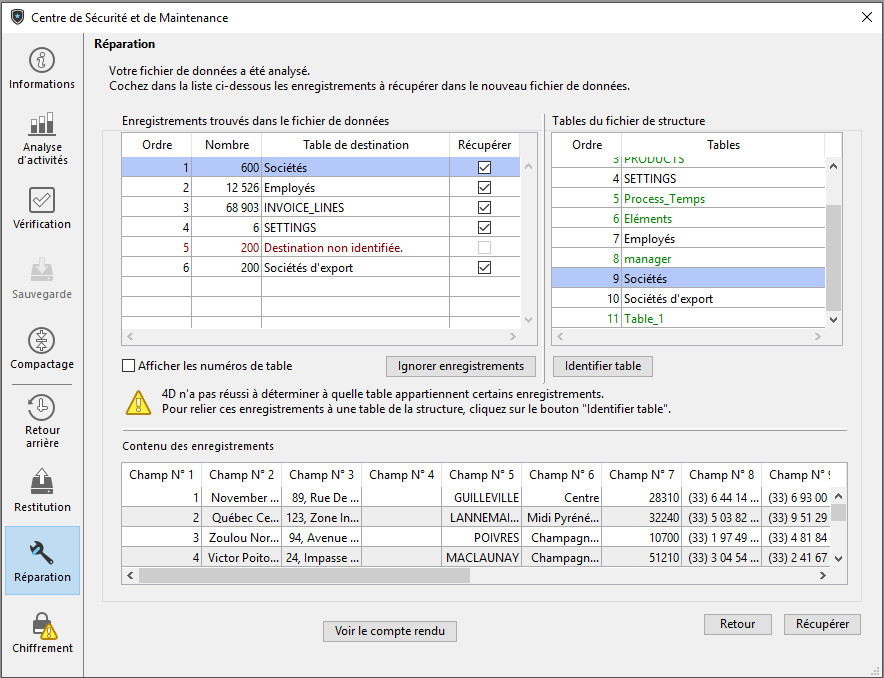Toggle Récupérer checkbox for INVOICE_LINES
The width and height of the screenshot is (884, 678).
(x=484, y=208)
